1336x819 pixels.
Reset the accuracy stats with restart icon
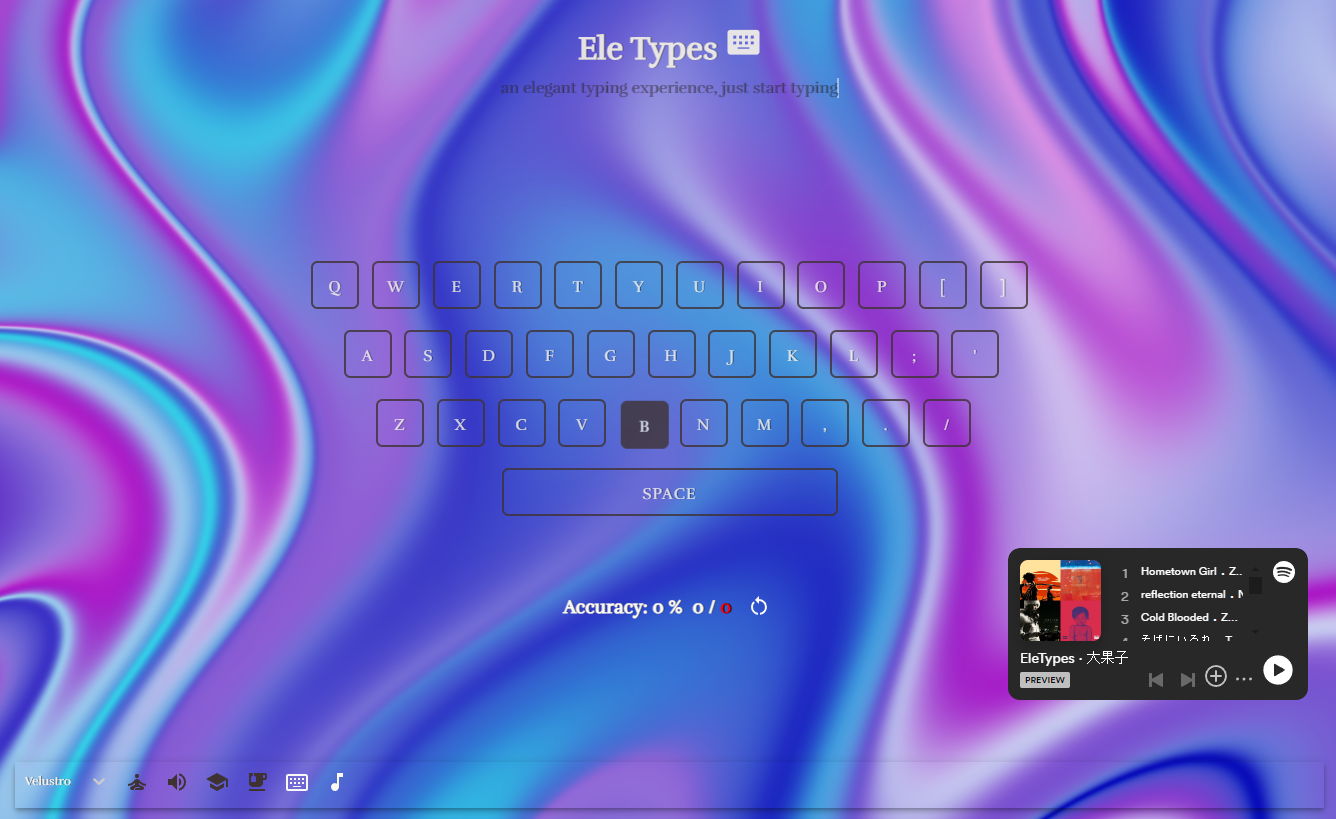click(x=759, y=607)
